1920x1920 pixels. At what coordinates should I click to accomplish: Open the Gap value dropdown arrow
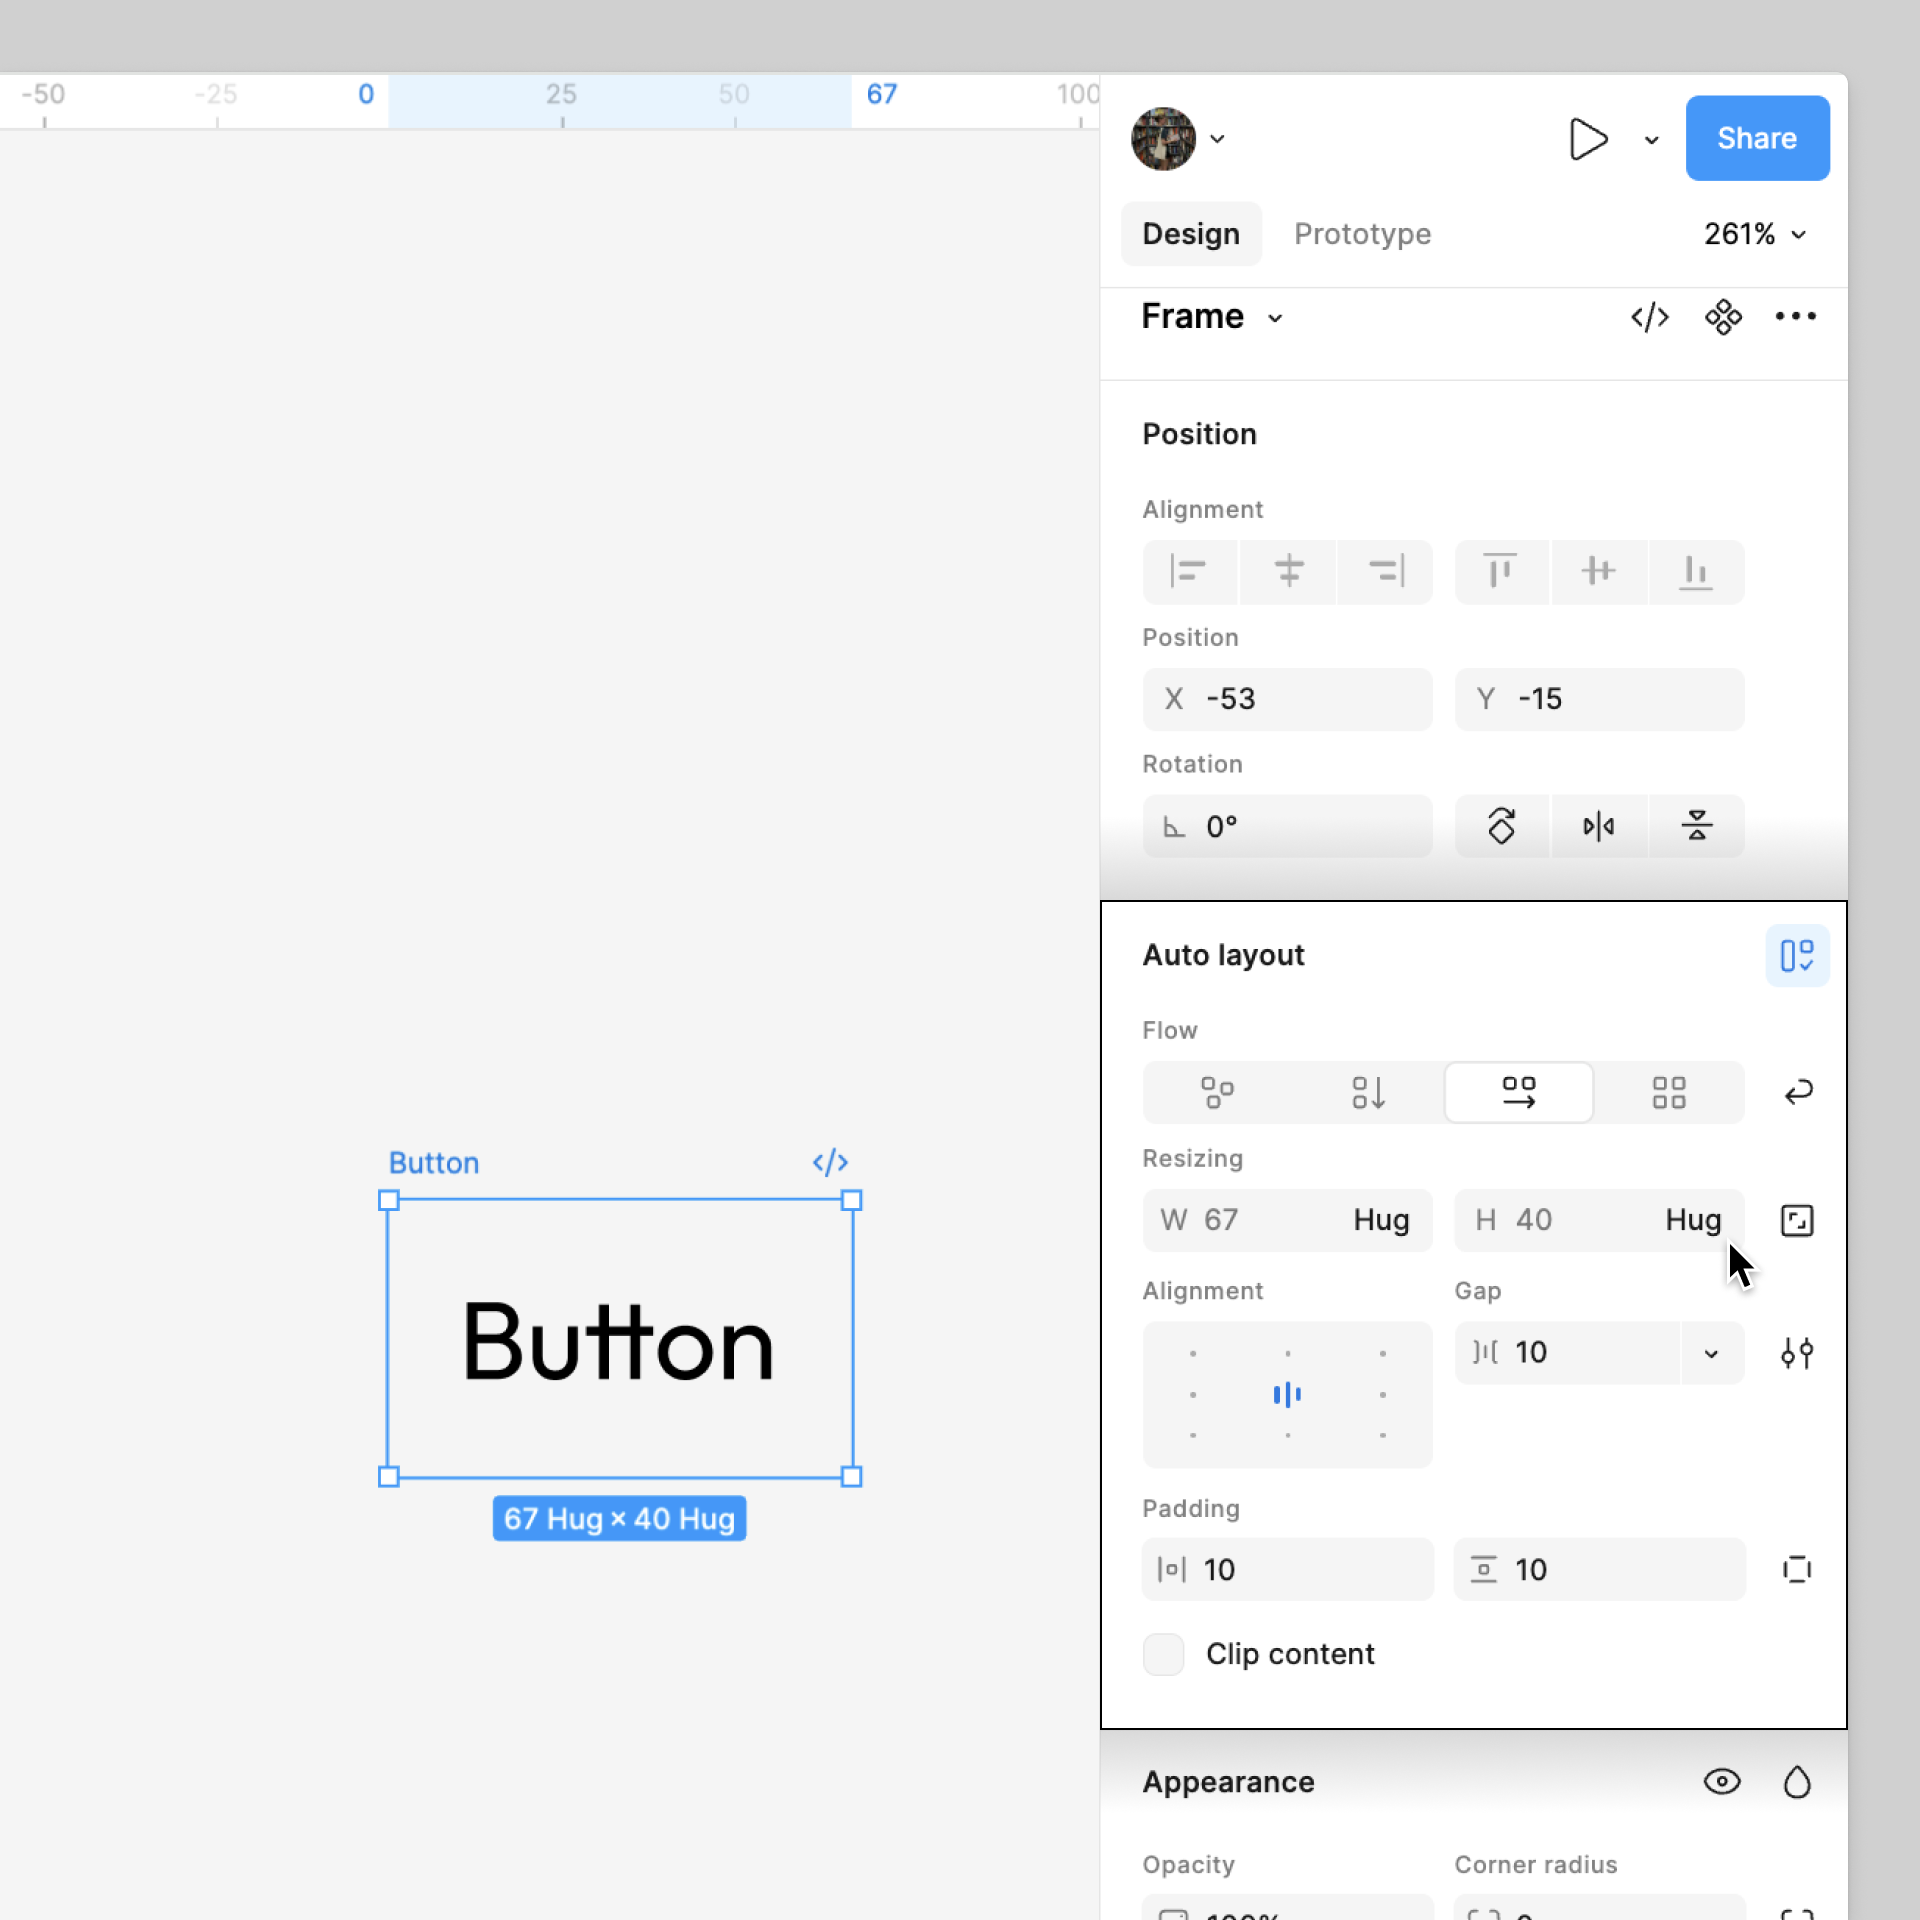click(1711, 1354)
